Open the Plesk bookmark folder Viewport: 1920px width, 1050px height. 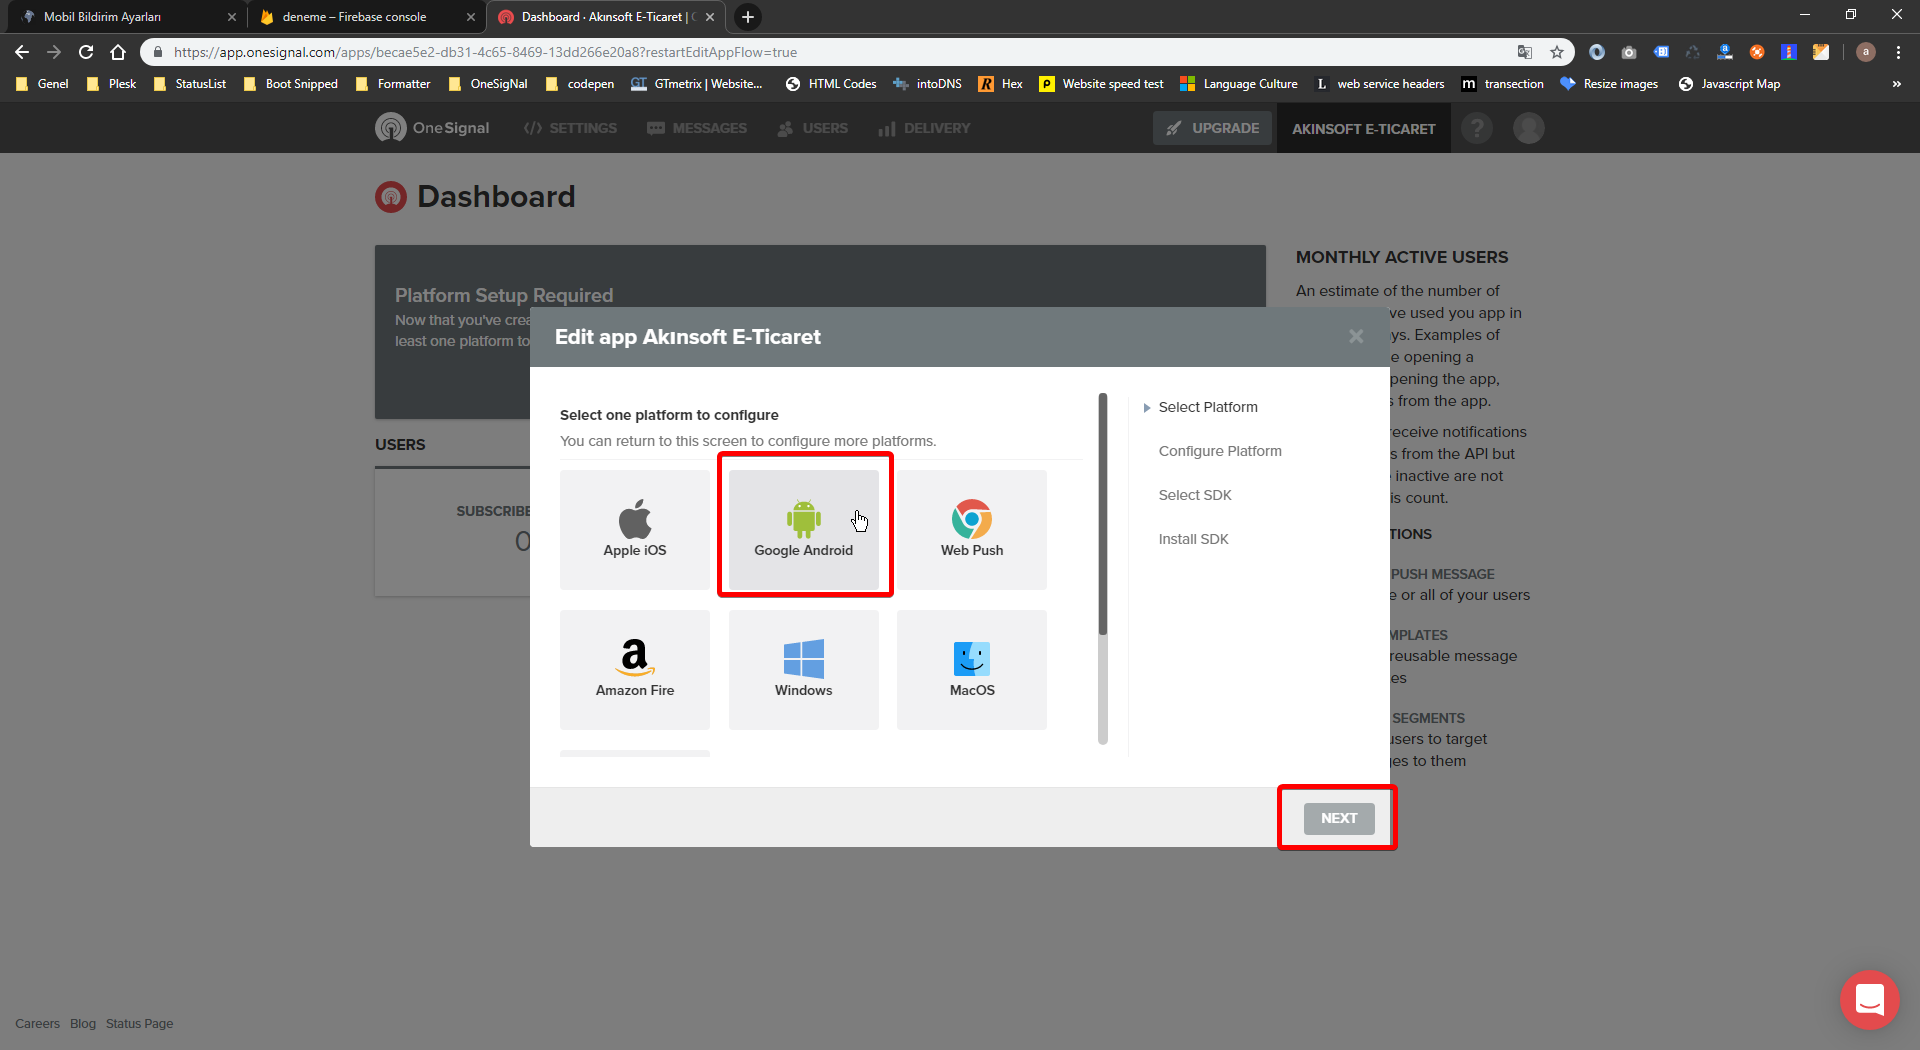pyautogui.click(x=112, y=84)
